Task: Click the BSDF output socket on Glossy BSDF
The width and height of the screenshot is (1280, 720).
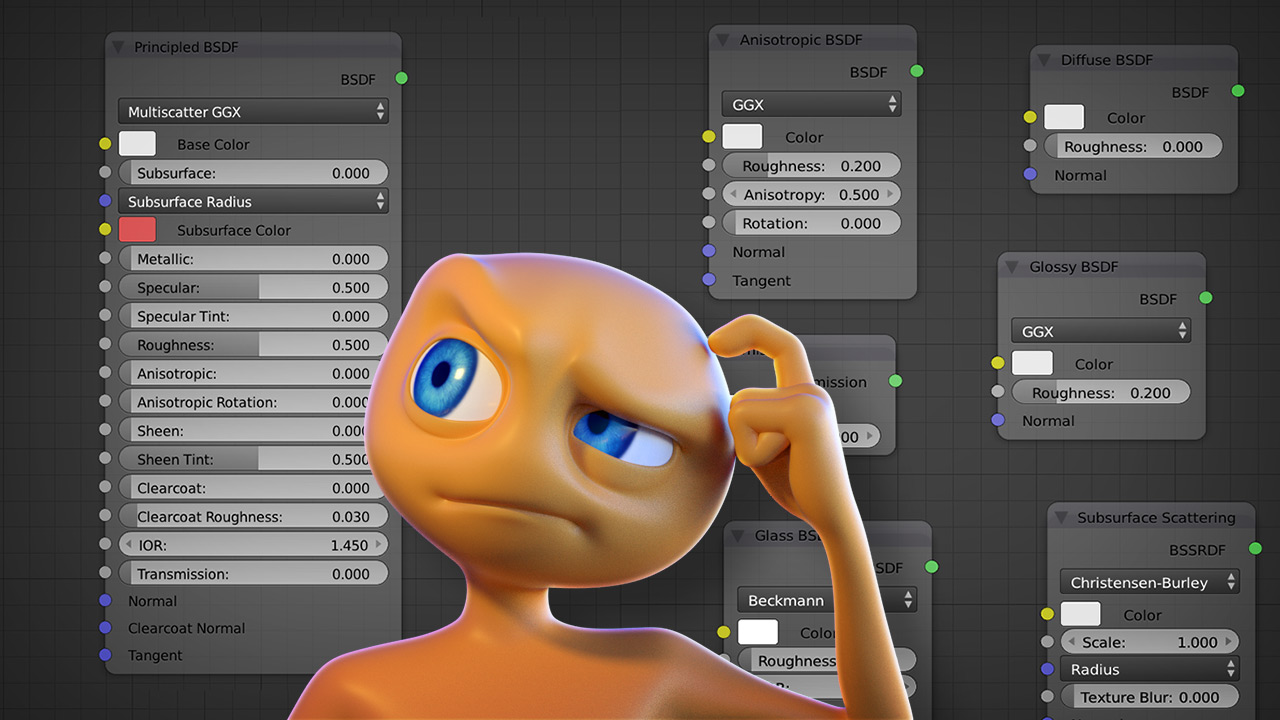Action: 1205,298
